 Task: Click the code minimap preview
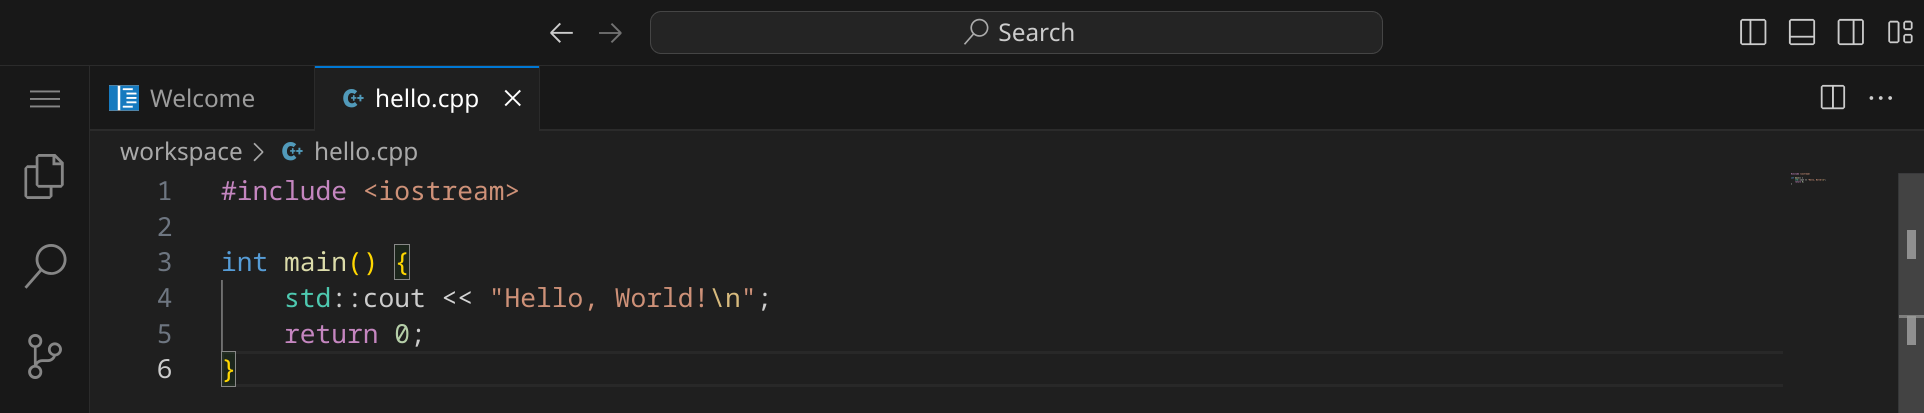(1807, 179)
